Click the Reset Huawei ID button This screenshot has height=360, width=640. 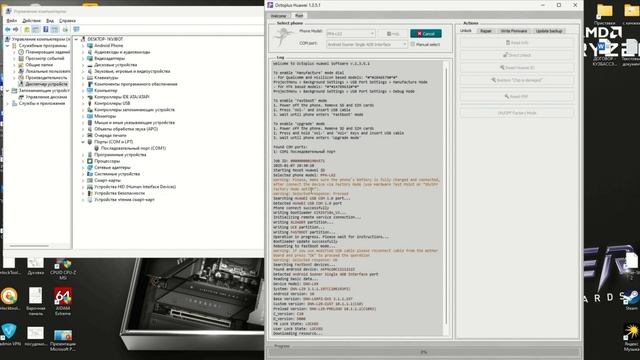tap(517, 67)
